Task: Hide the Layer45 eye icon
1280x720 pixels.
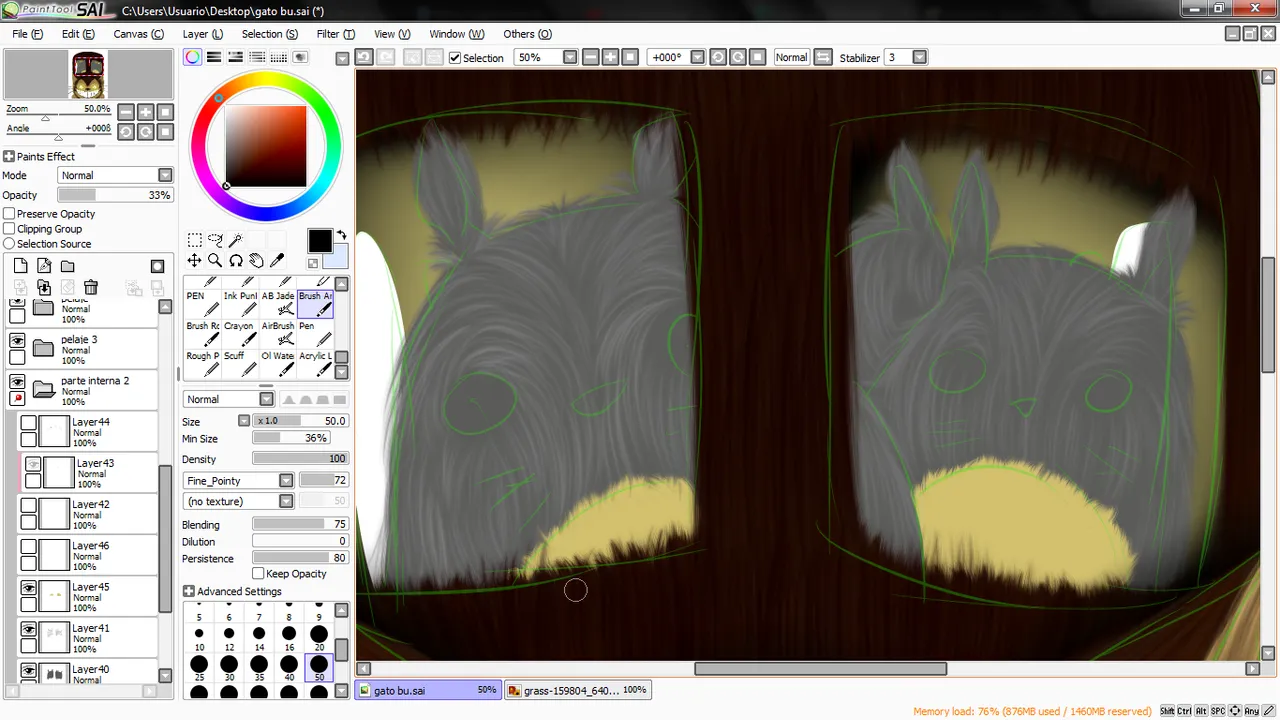Action: point(29,588)
